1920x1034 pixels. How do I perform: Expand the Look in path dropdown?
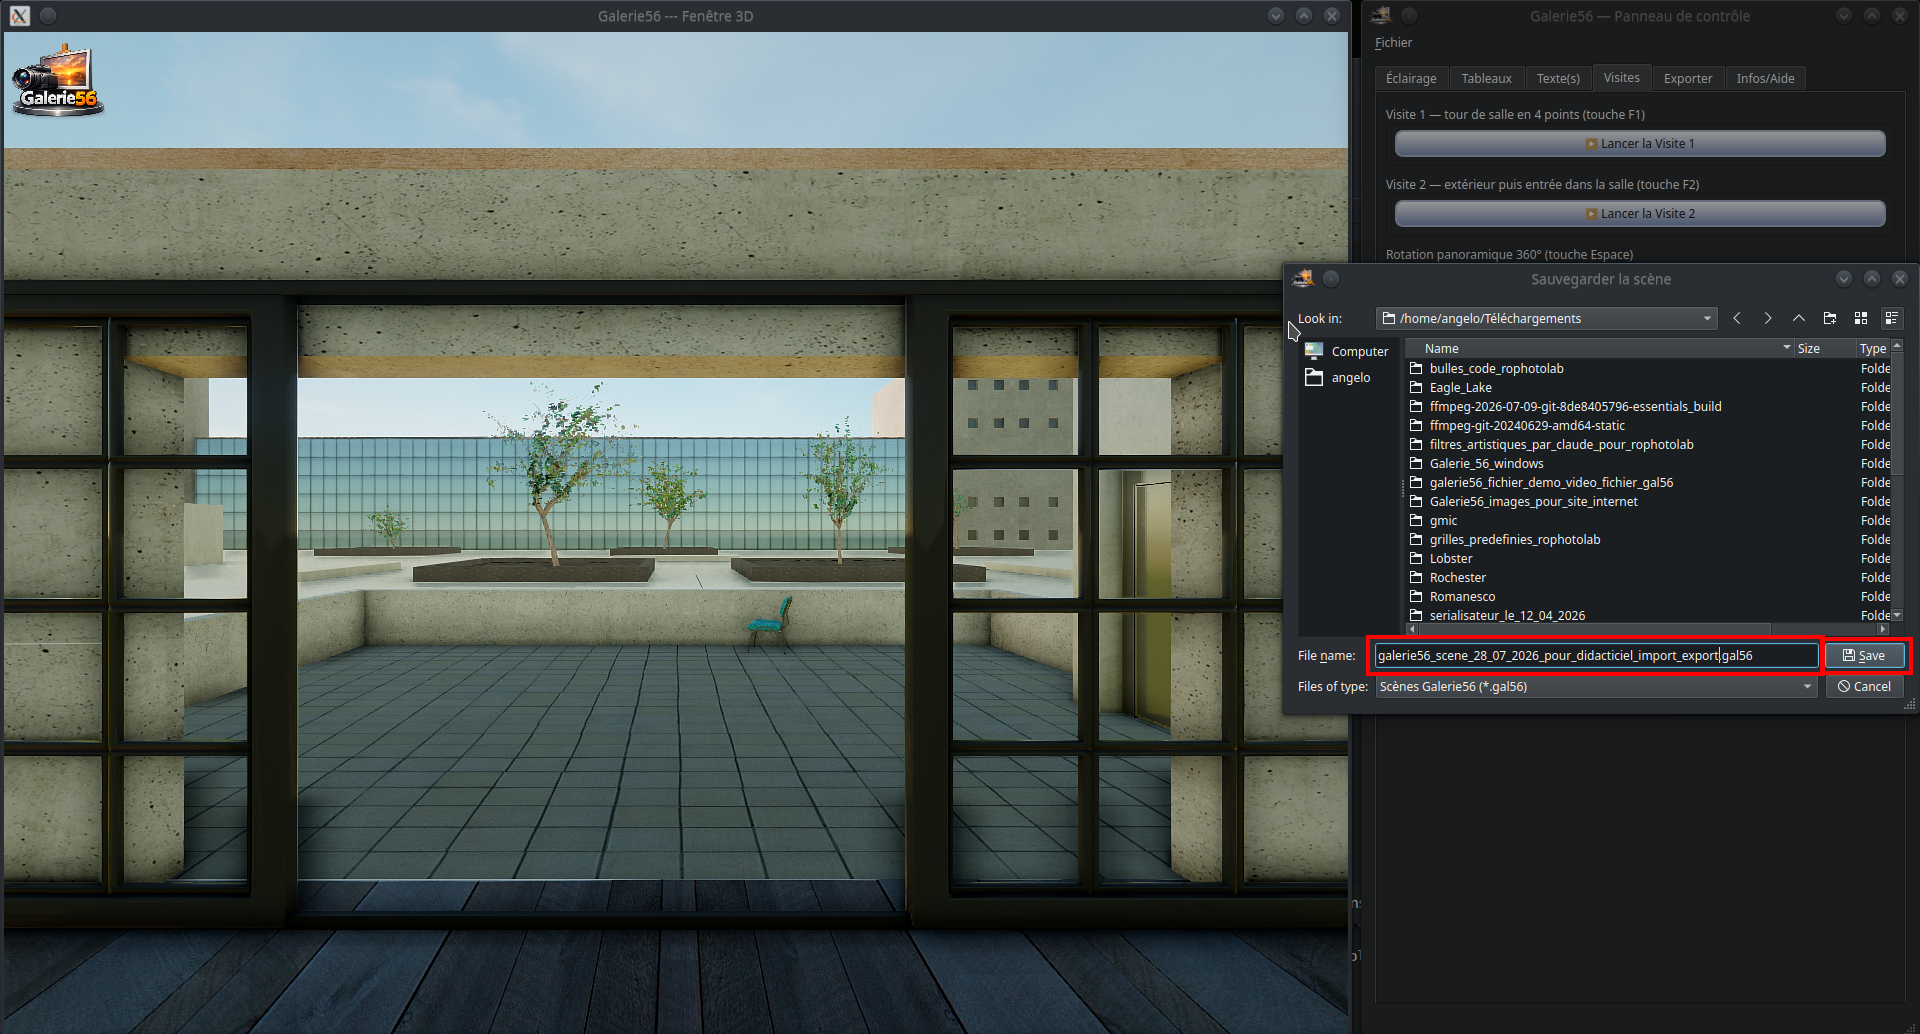click(x=1707, y=318)
